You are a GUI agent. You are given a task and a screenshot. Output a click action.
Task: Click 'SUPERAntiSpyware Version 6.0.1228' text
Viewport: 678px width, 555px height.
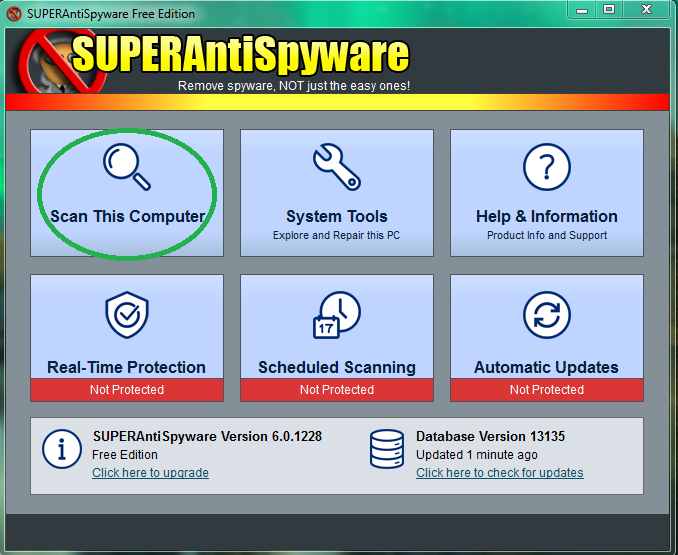(208, 436)
